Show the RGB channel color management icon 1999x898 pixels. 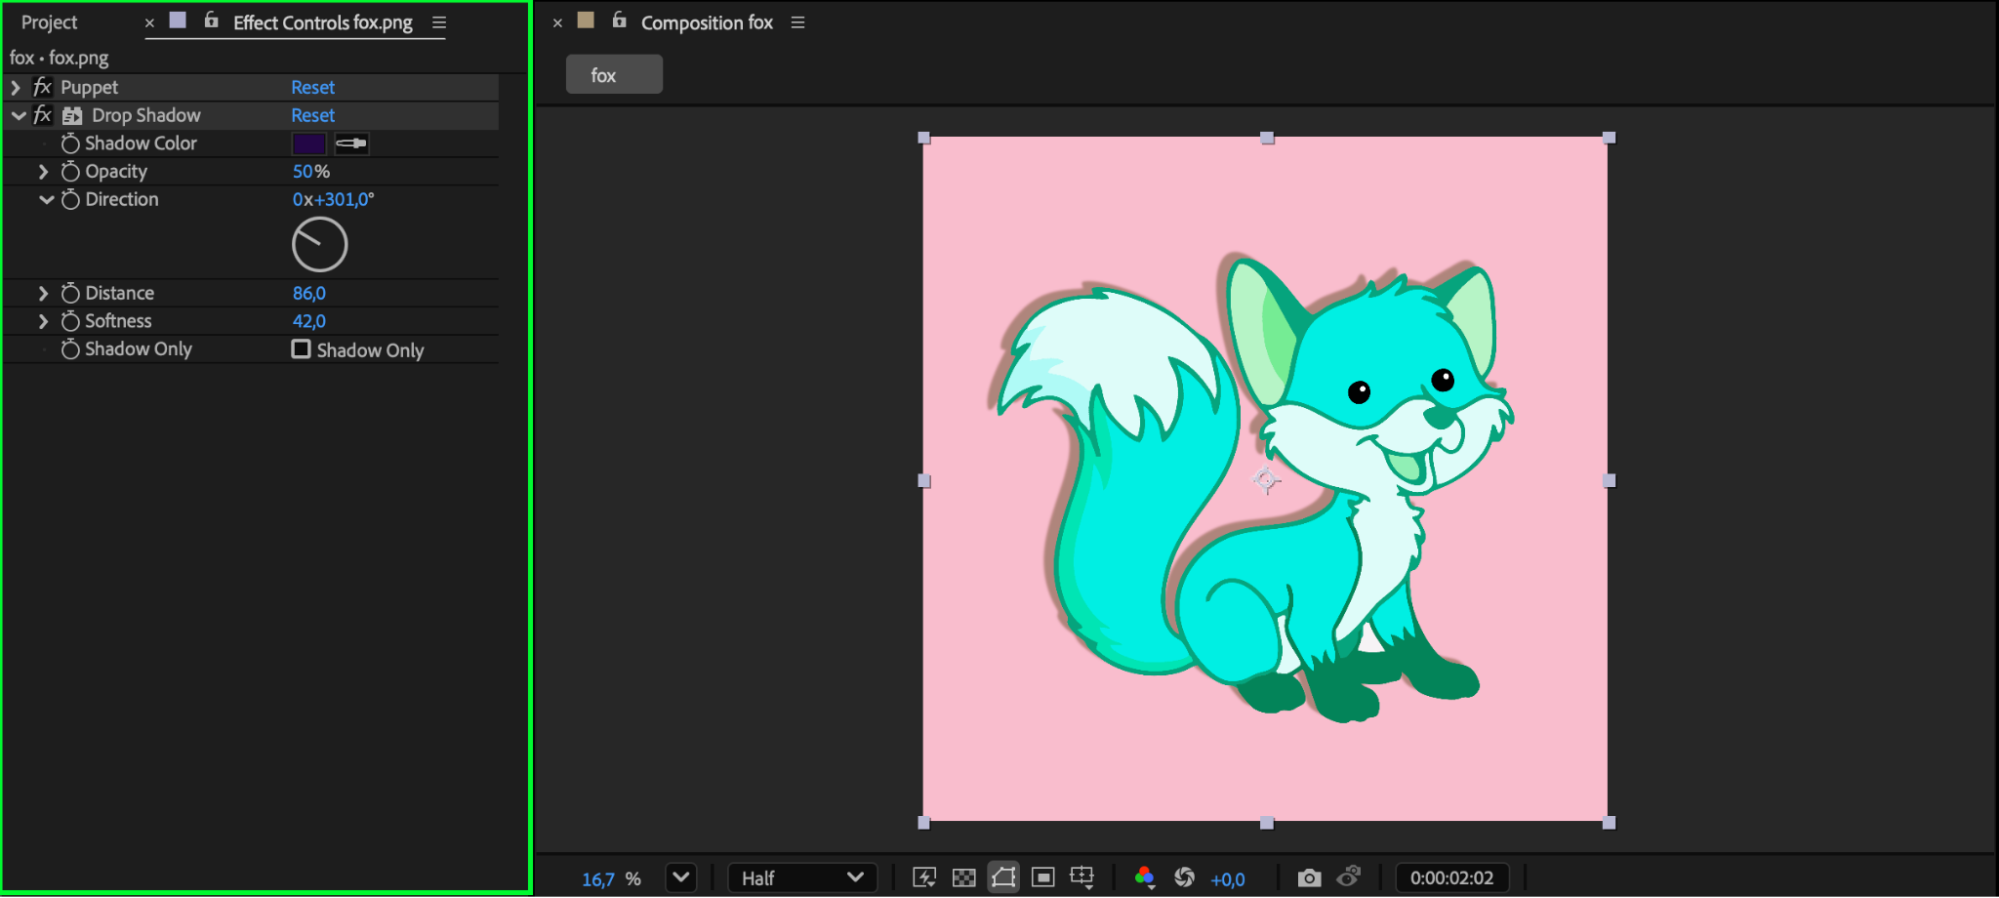click(x=1145, y=878)
